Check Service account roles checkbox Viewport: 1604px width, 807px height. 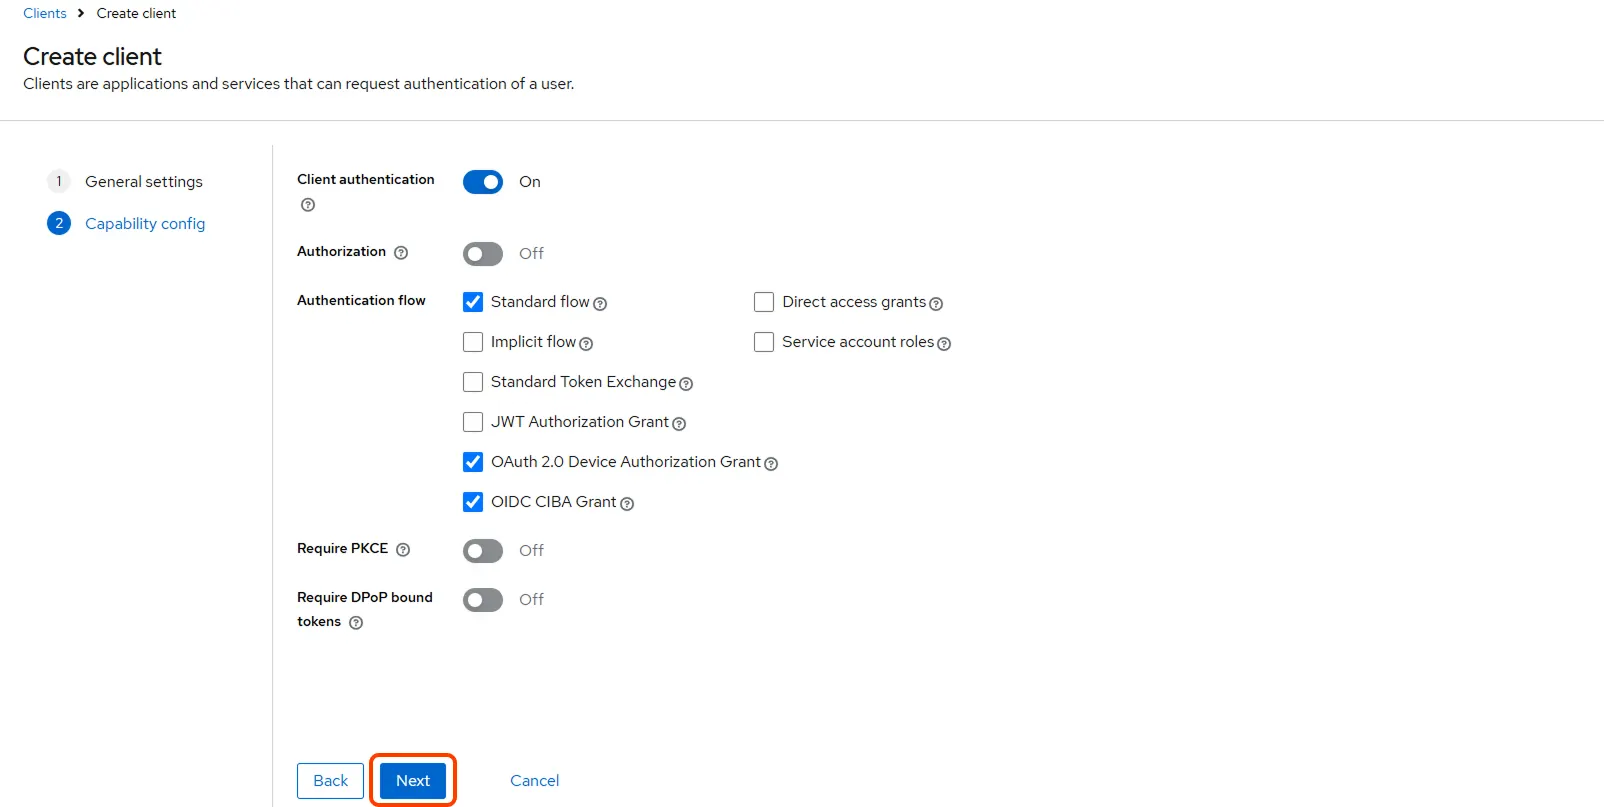coord(764,342)
